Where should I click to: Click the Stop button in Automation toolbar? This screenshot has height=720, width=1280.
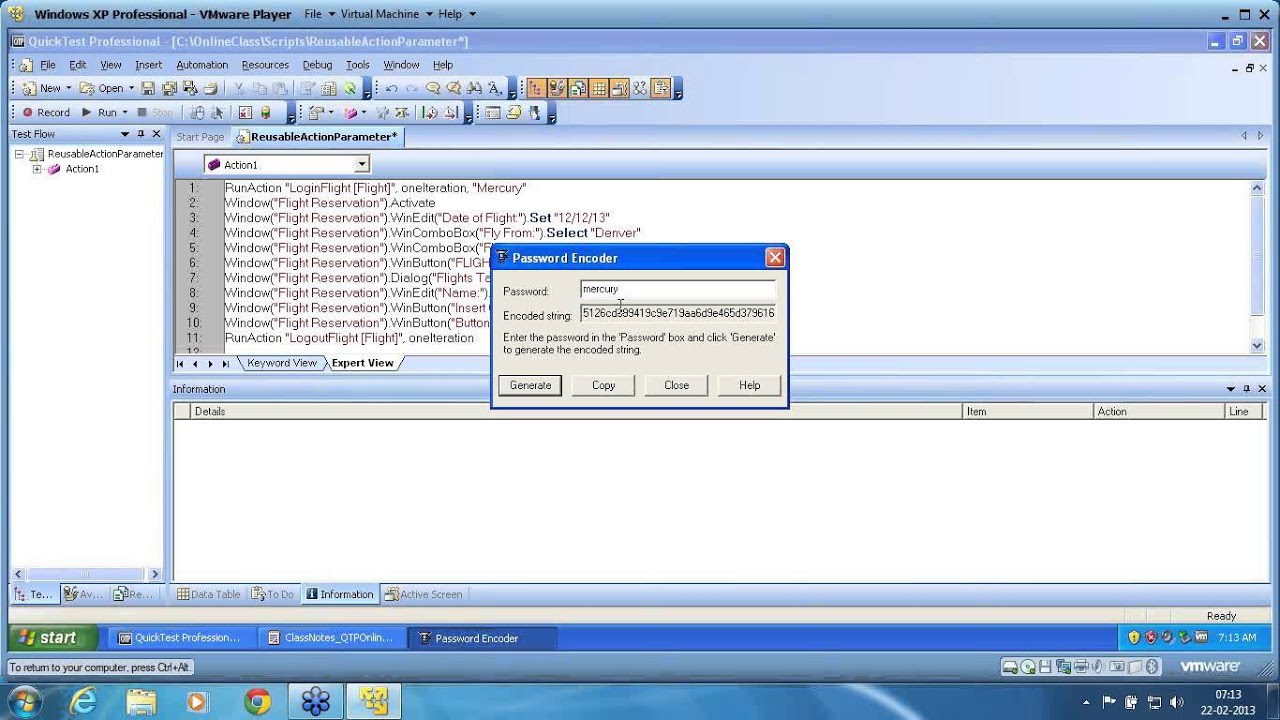click(155, 113)
